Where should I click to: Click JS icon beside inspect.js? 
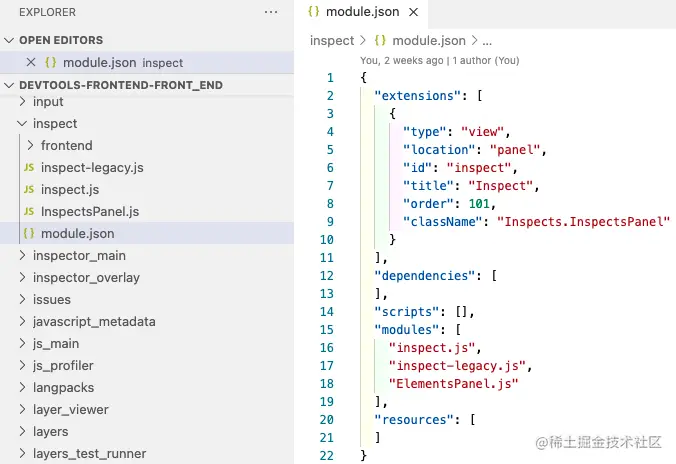point(29,189)
